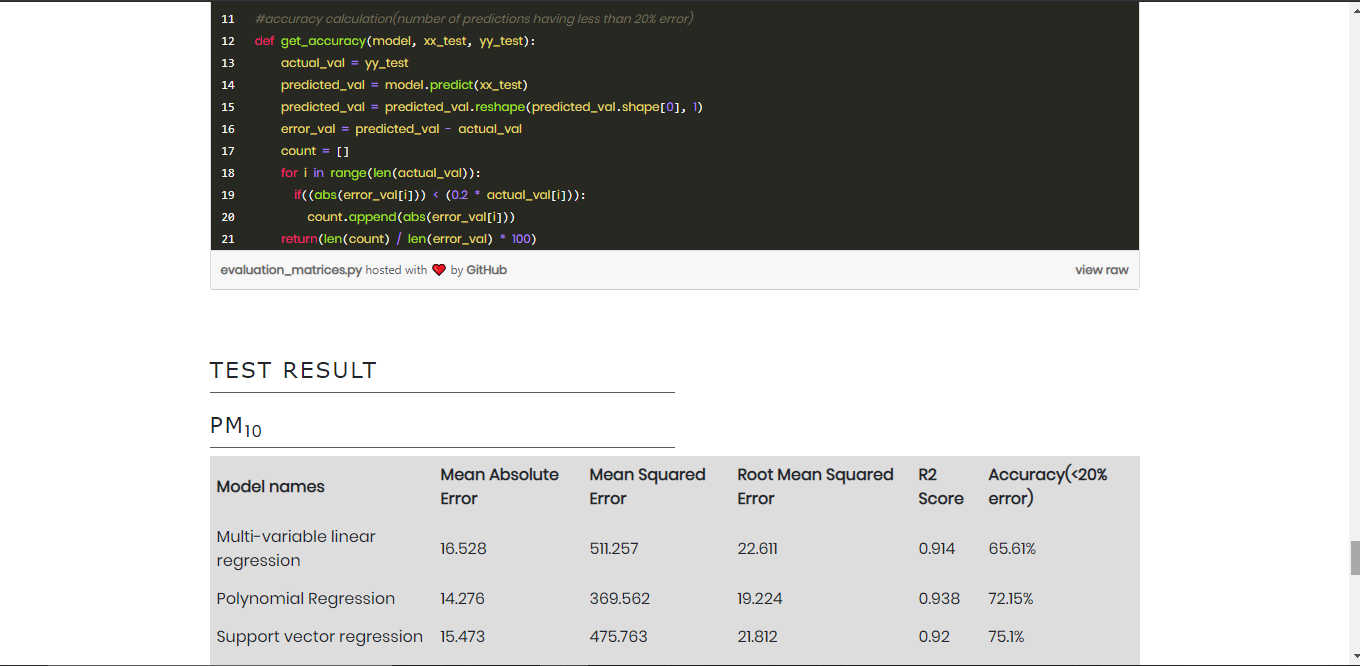Click the 72.15% accuracy value
1360x666 pixels.
[1011, 599]
